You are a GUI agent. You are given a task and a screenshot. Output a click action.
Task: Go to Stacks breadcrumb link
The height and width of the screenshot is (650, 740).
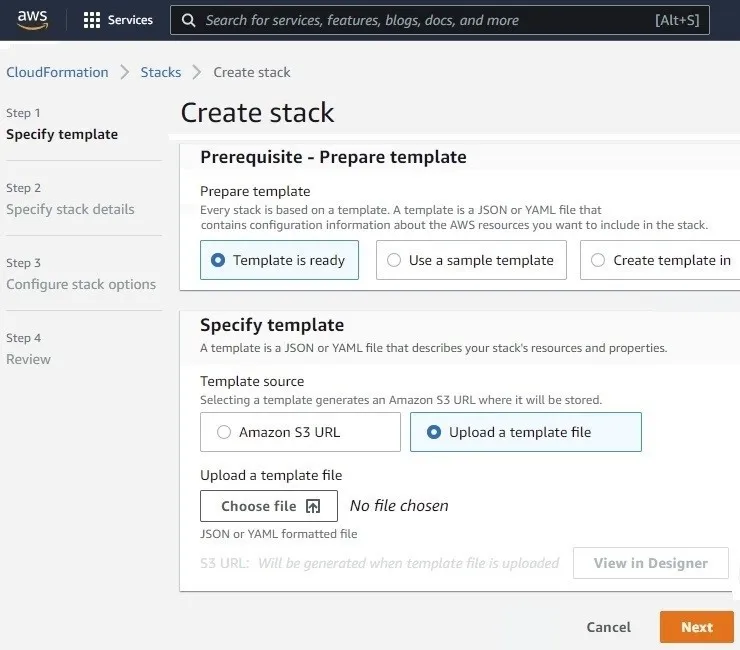tap(160, 72)
